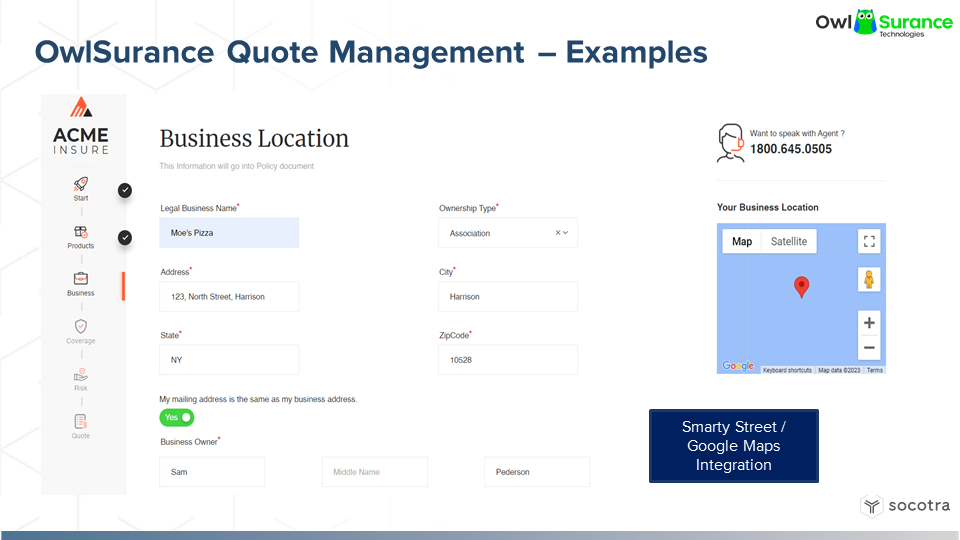
Task: Click the Socotra logo
Action: coord(906,506)
